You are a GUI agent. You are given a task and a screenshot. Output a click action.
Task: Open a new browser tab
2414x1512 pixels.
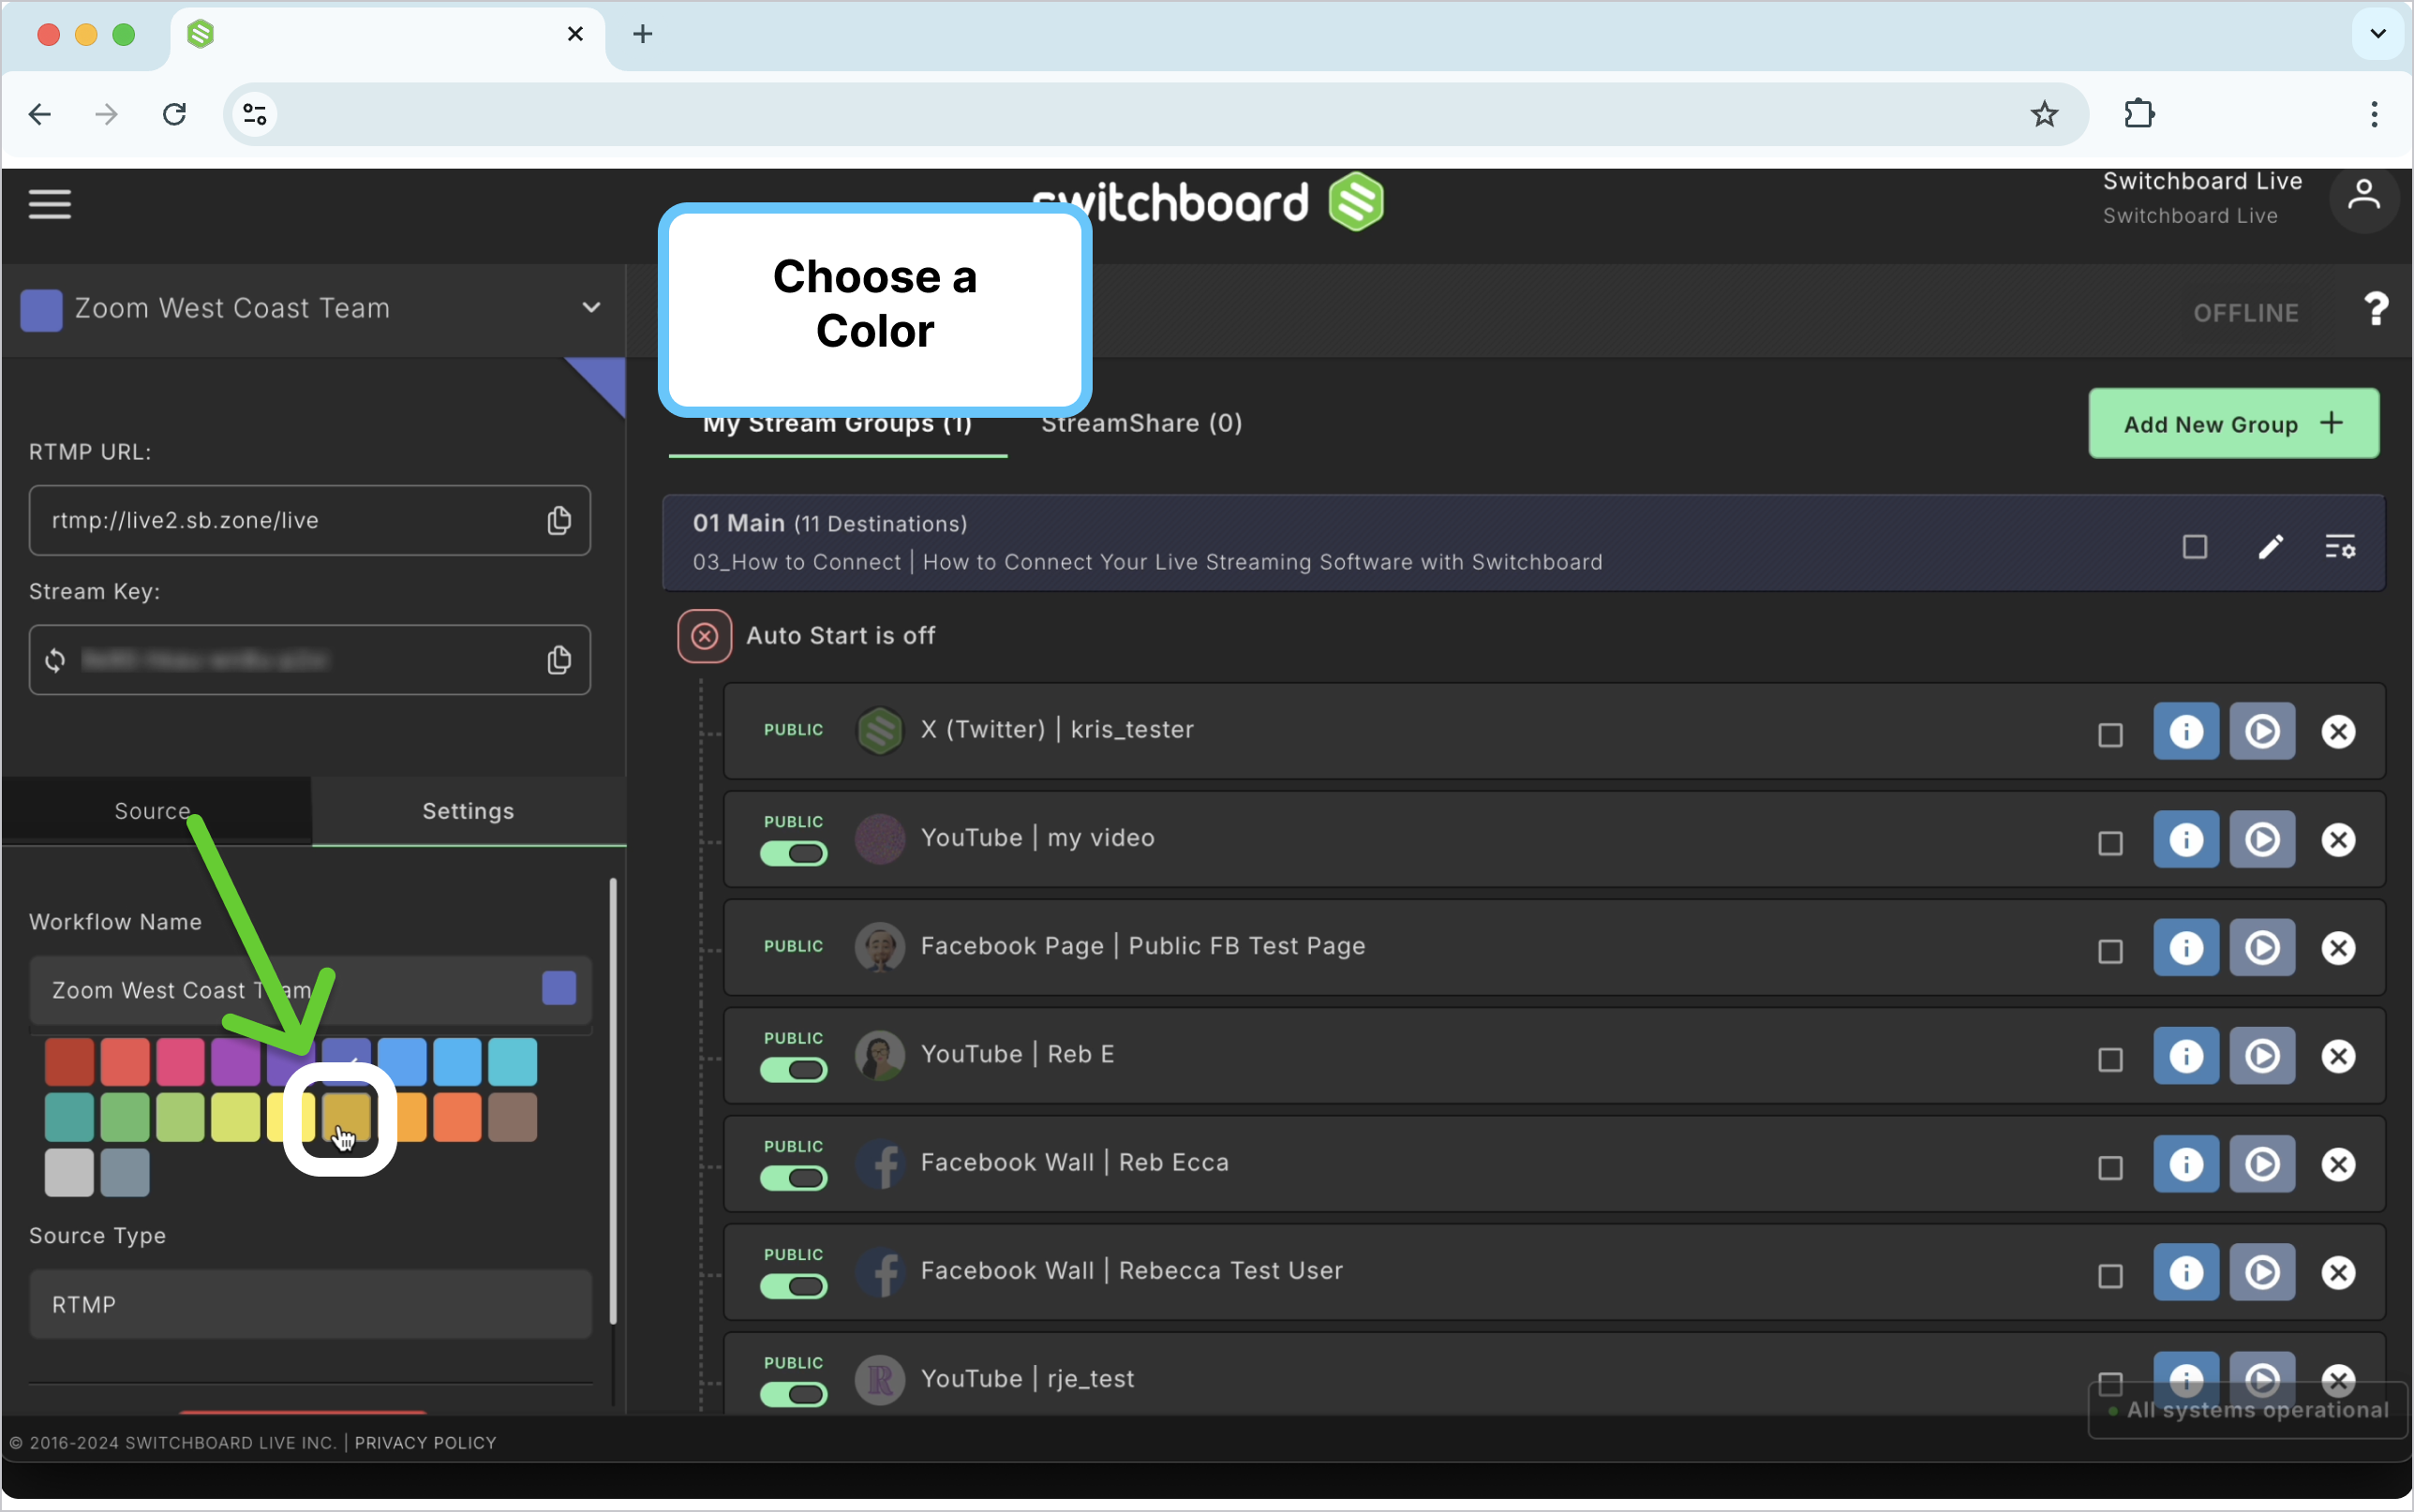(642, 34)
